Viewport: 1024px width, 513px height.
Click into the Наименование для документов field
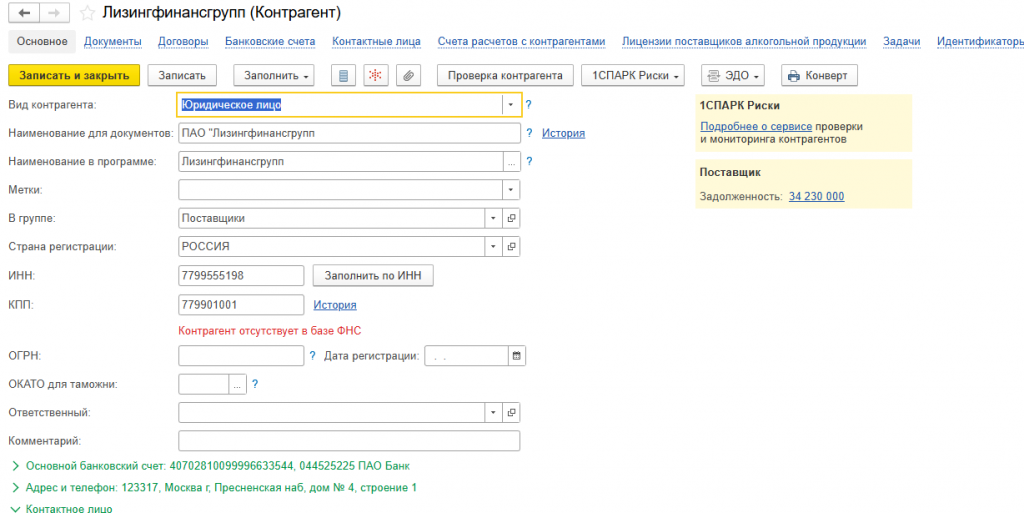coord(349,133)
